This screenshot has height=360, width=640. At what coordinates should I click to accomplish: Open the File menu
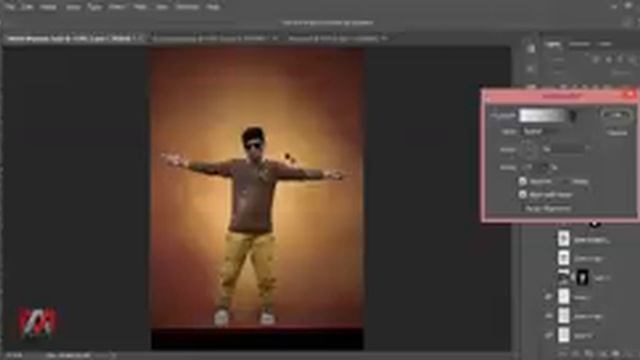click(9, 7)
